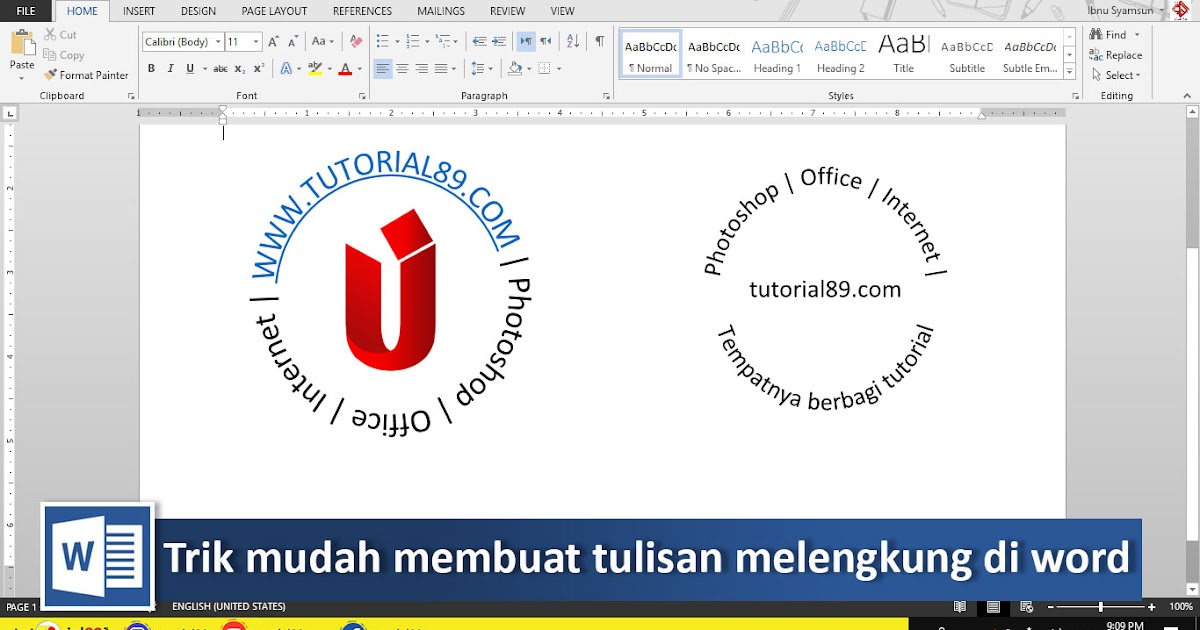Open the FILE tab
This screenshot has width=1200, height=630.
(26, 11)
